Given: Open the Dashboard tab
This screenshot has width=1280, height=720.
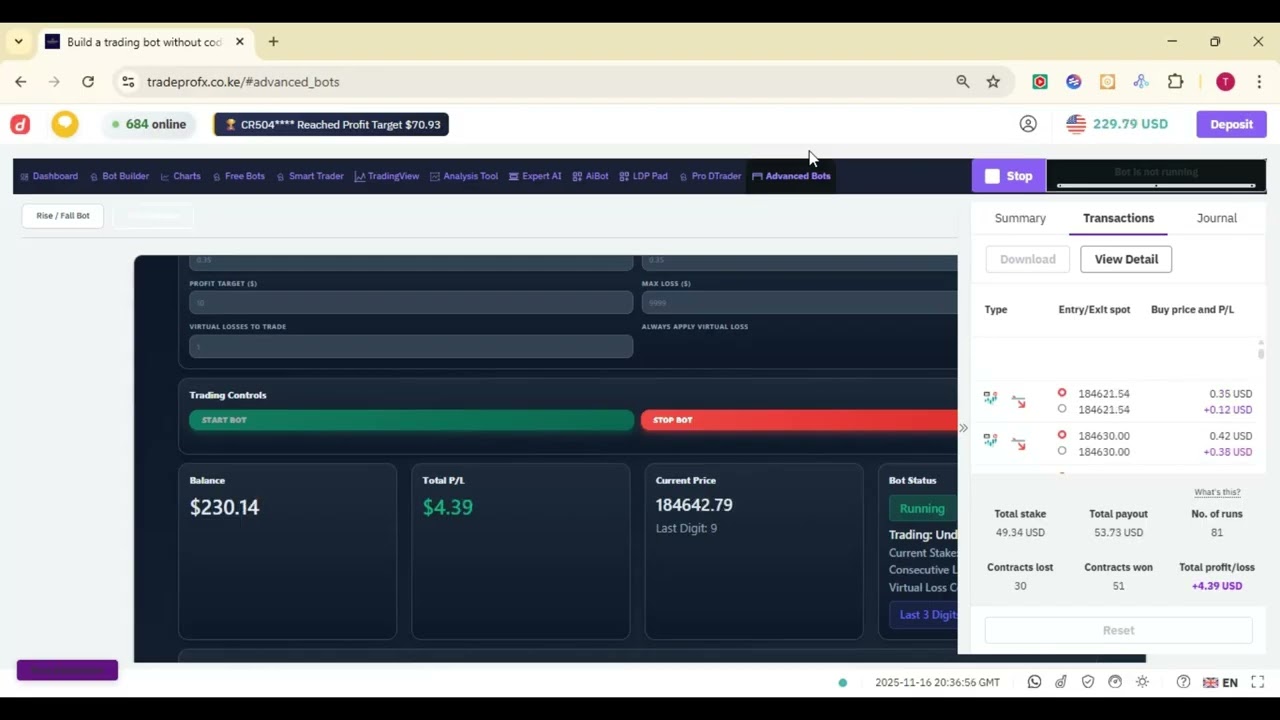Looking at the screenshot, I should [49, 176].
